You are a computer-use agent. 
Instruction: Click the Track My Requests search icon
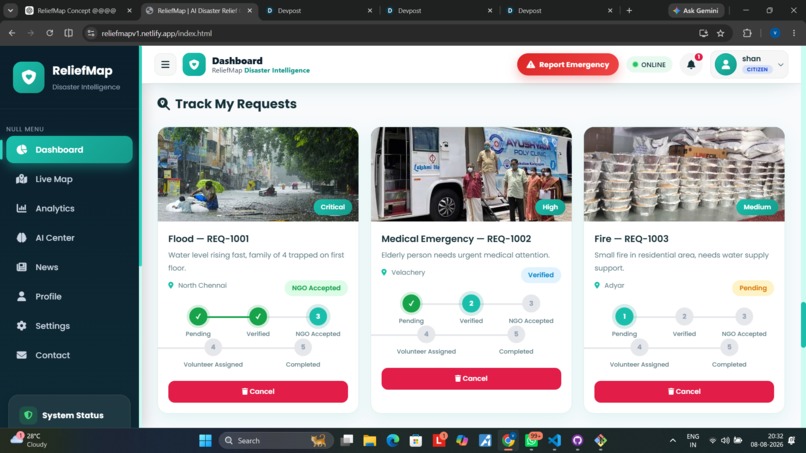click(x=163, y=104)
